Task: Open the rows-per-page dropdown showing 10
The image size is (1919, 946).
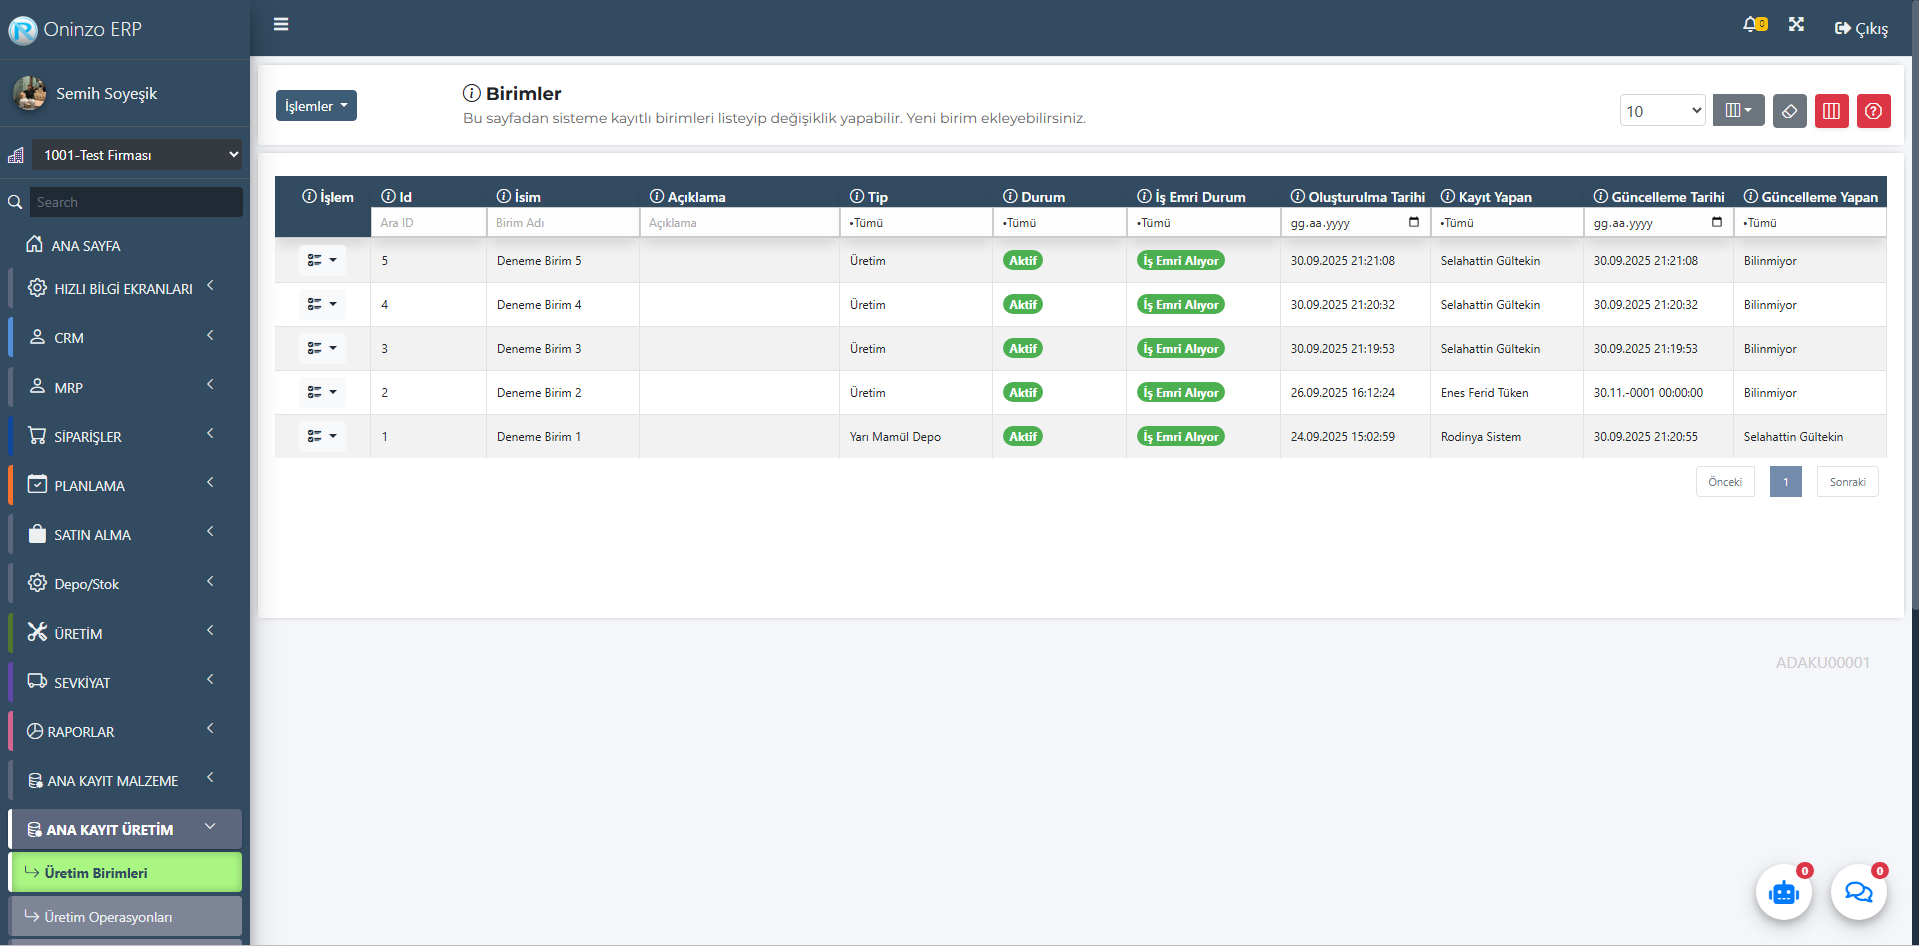Action: click(x=1662, y=111)
